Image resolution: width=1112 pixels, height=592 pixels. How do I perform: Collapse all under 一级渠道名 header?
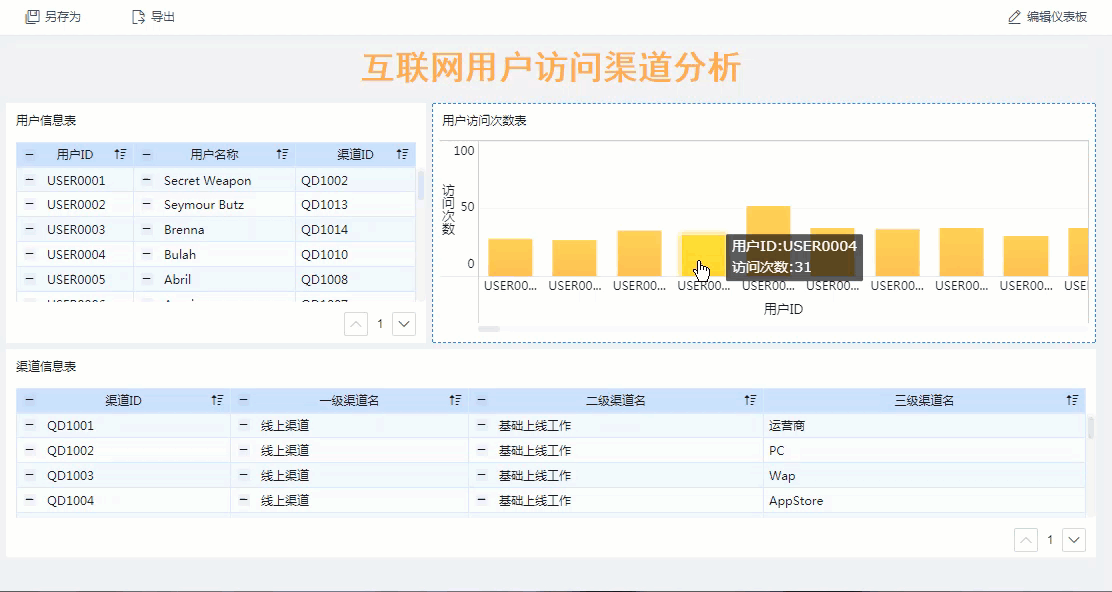pos(243,401)
